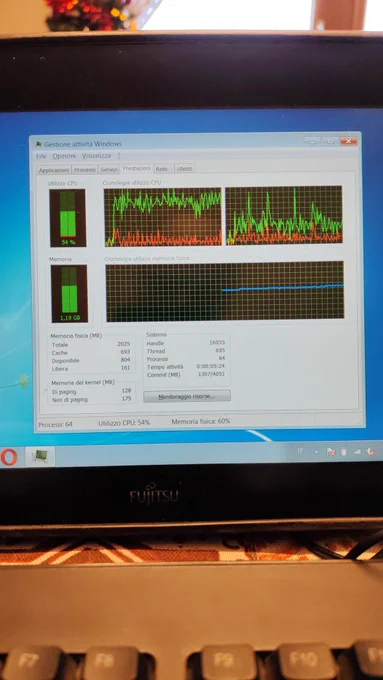Screen dimensions: 383x680
Task: Open the File menu
Action: (41, 156)
